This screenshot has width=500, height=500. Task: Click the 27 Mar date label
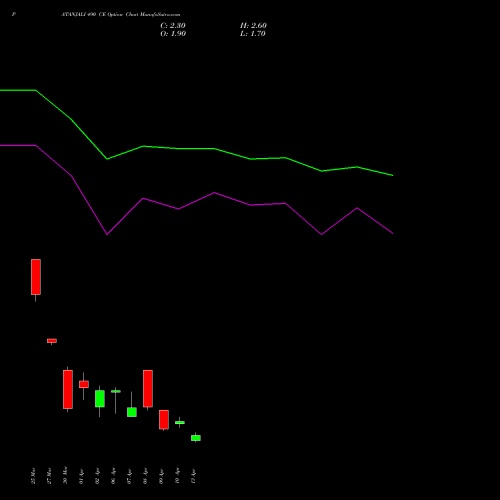[49, 476]
